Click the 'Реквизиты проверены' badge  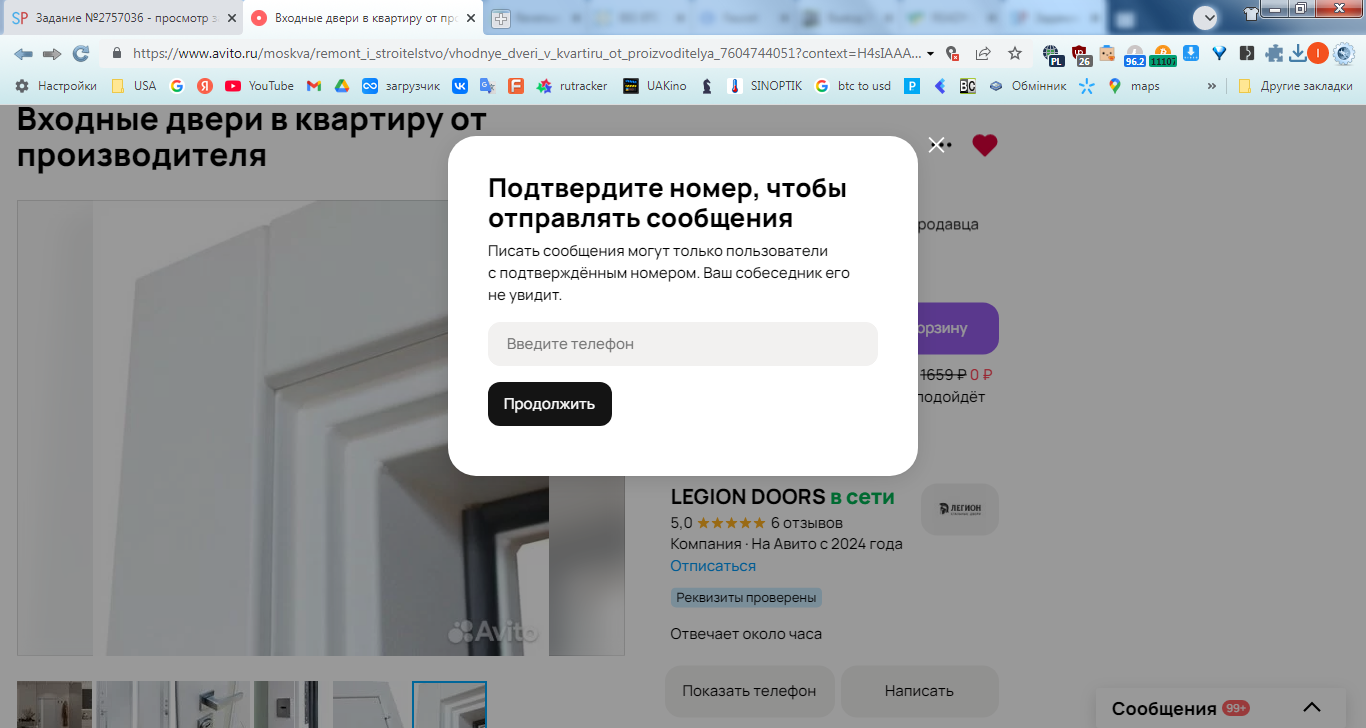coord(746,598)
